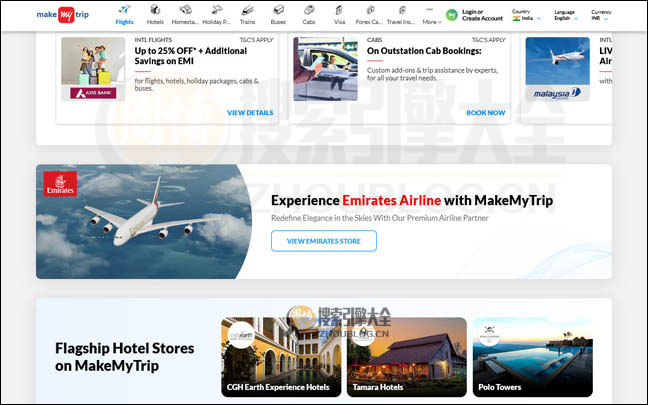This screenshot has width=648, height=405.
Task: Open the Buses tab label
Action: [x=278, y=22]
